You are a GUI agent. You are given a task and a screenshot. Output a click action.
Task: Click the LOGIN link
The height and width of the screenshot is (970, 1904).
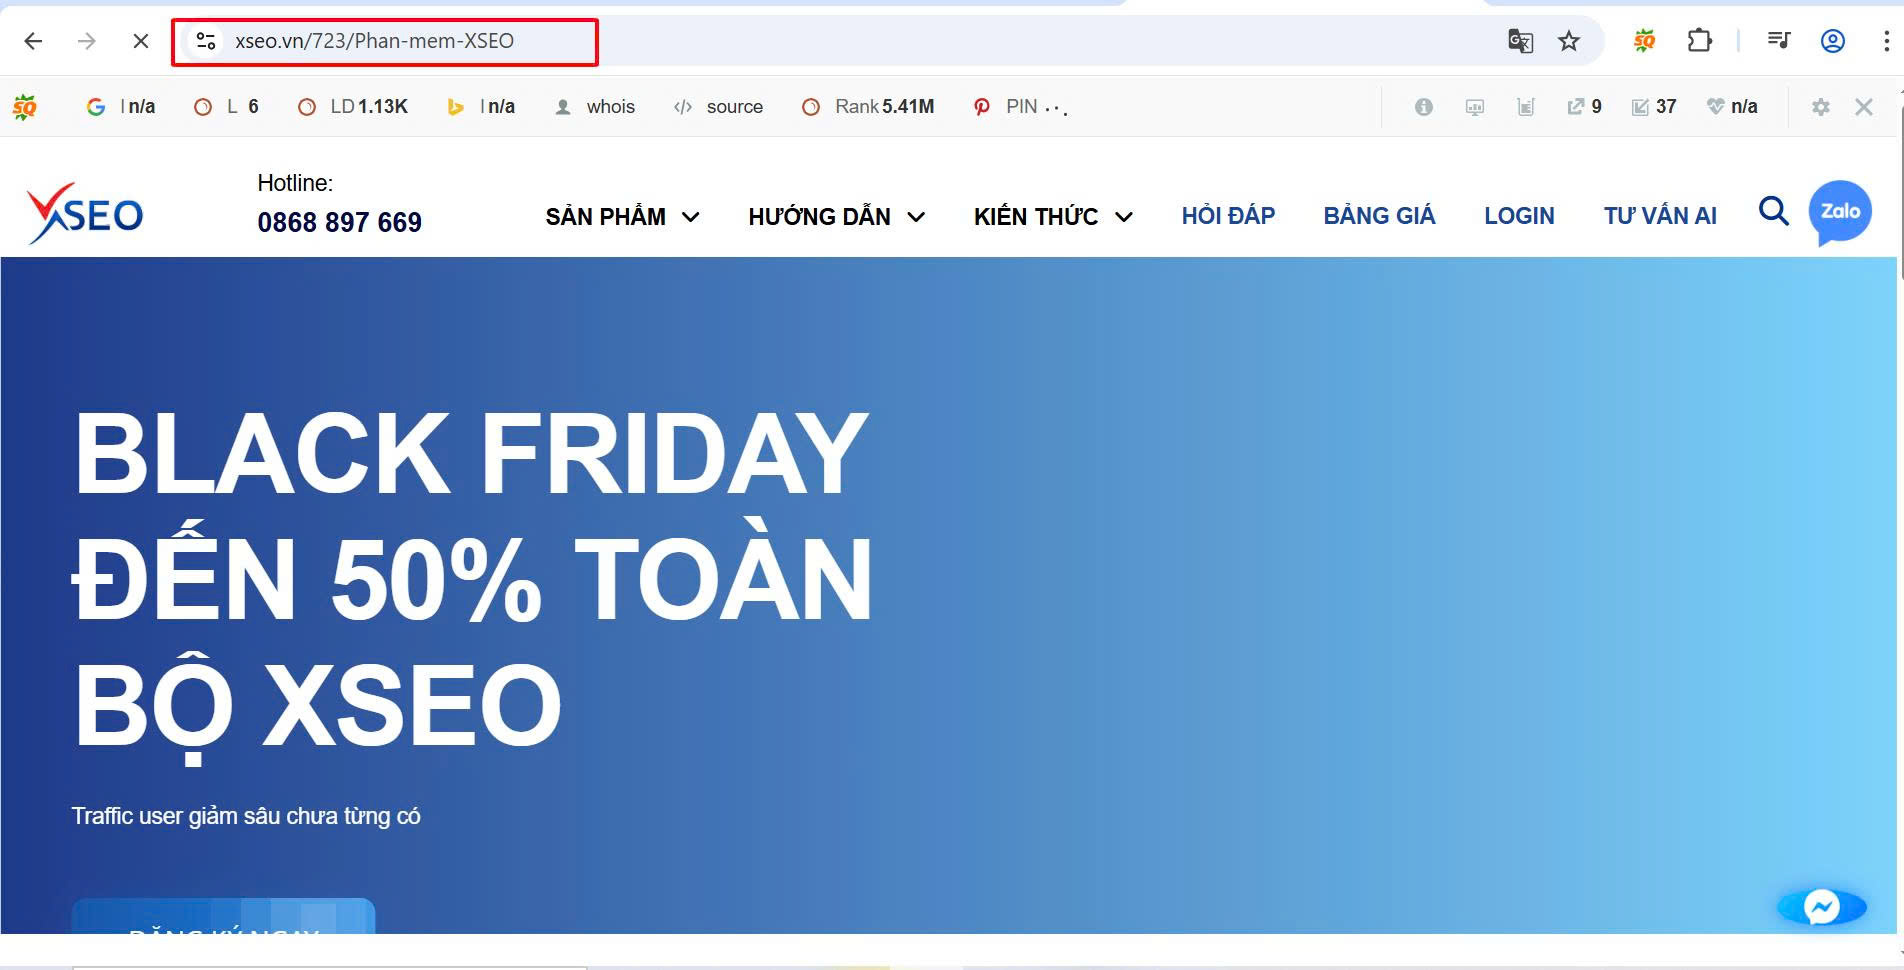tap(1519, 215)
